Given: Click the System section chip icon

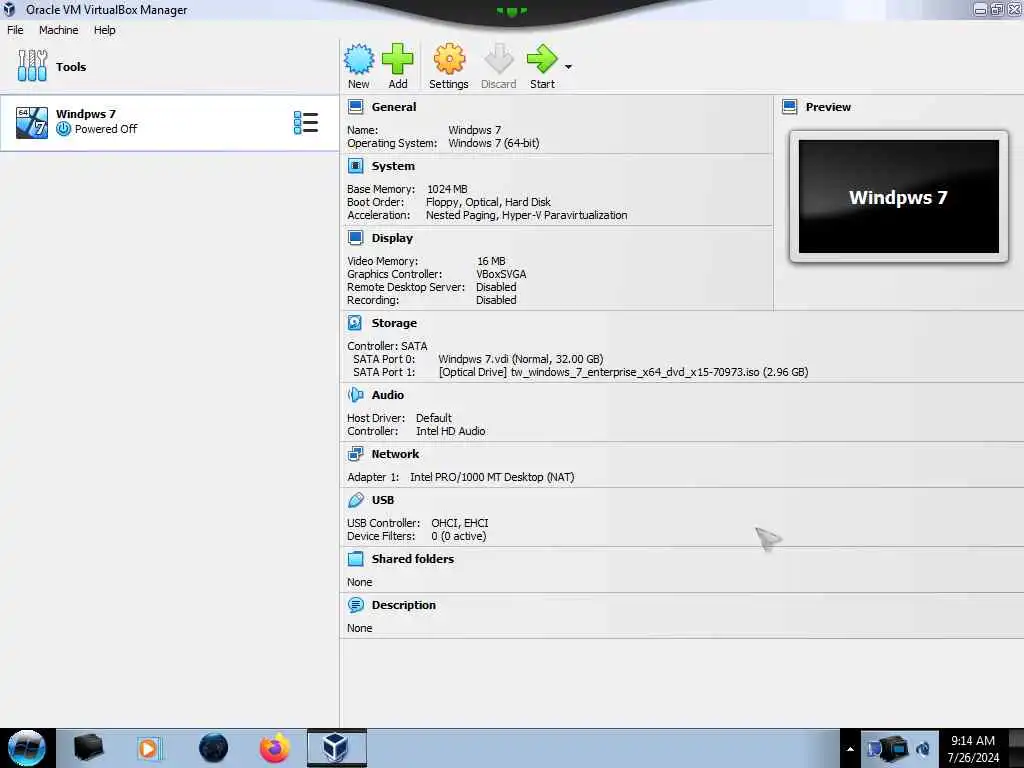Looking at the screenshot, I should (355, 166).
